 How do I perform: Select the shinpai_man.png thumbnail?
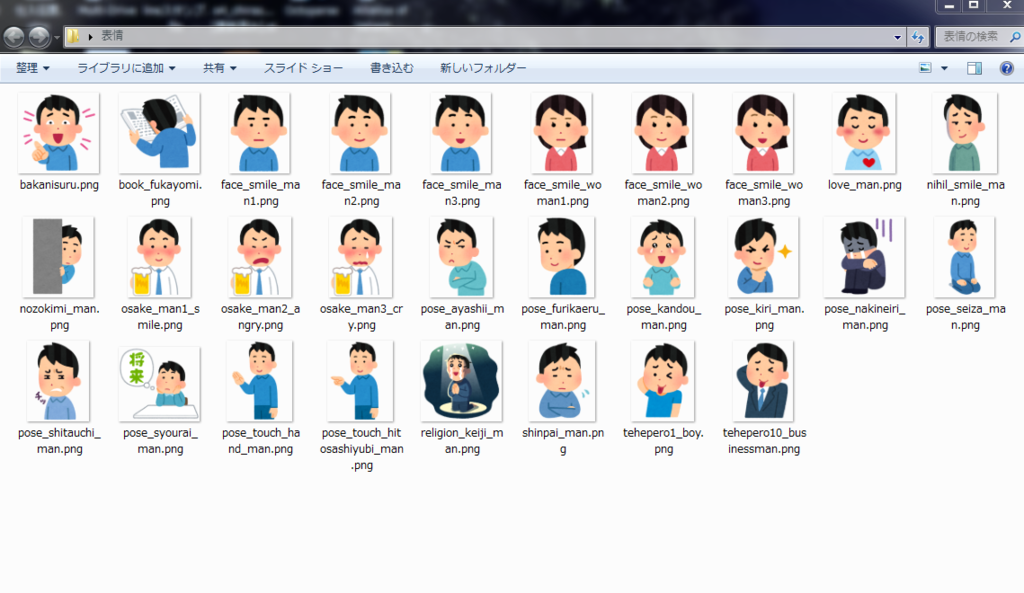[562, 381]
